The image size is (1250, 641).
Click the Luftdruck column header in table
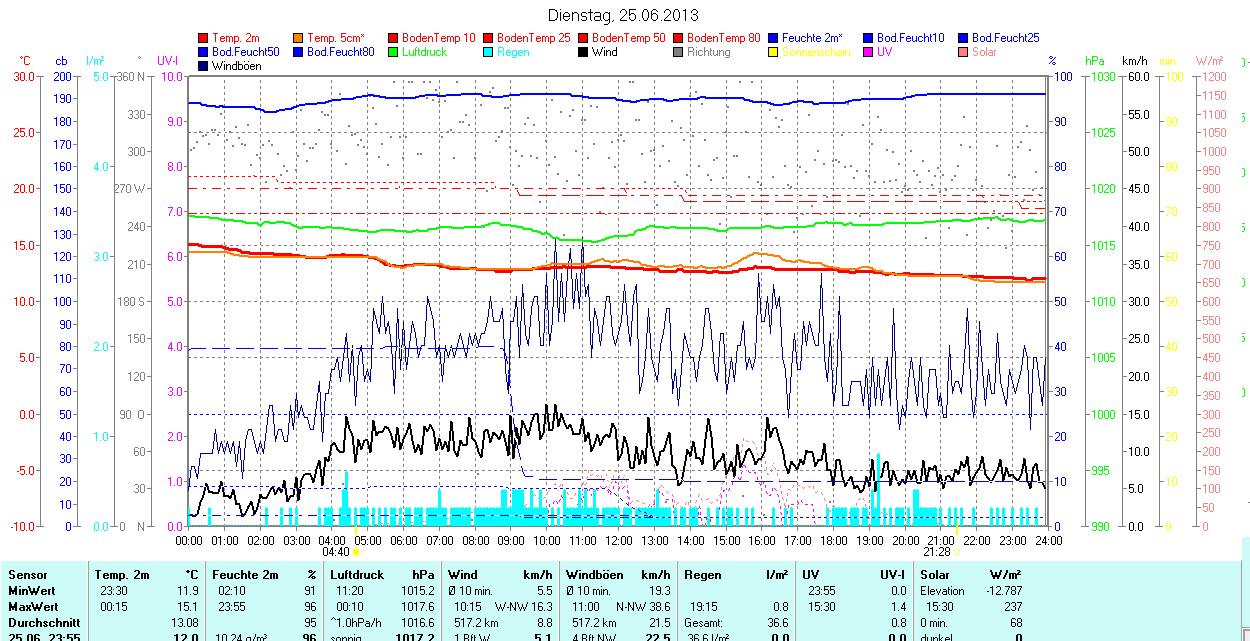(x=357, y=575)
